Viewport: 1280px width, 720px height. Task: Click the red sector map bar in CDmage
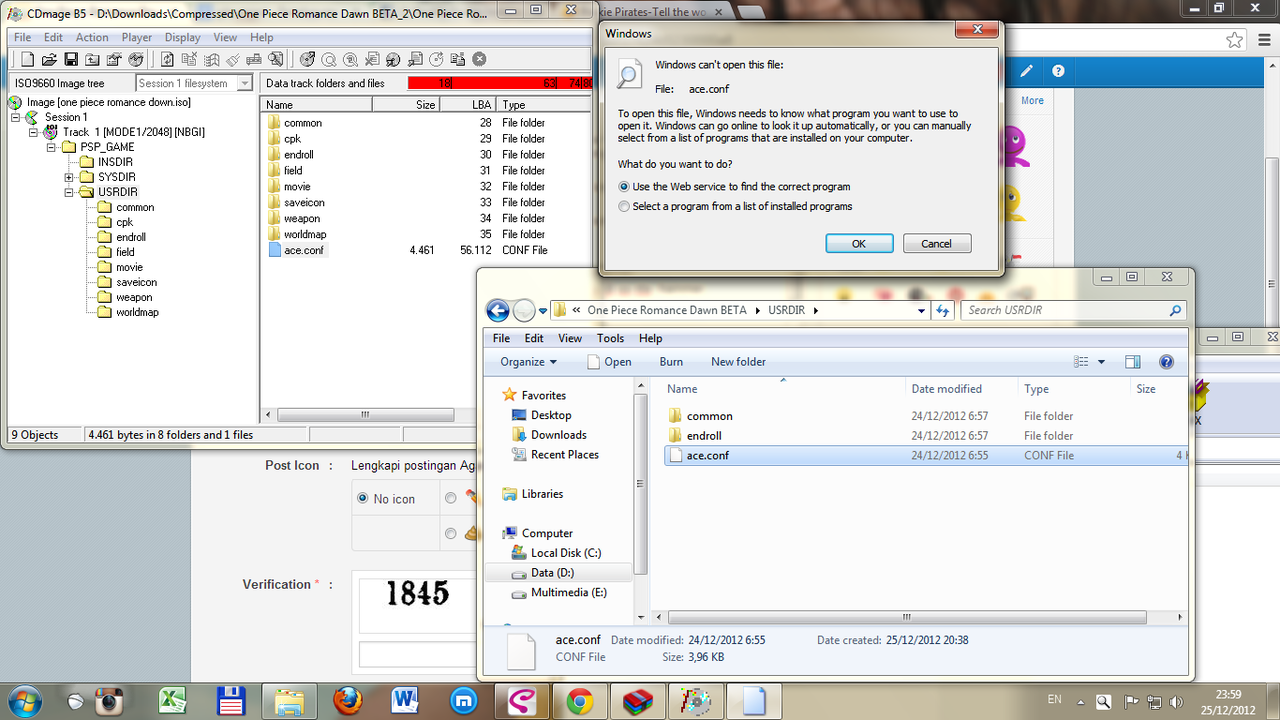pyautogui.click(x=500, y=83)
